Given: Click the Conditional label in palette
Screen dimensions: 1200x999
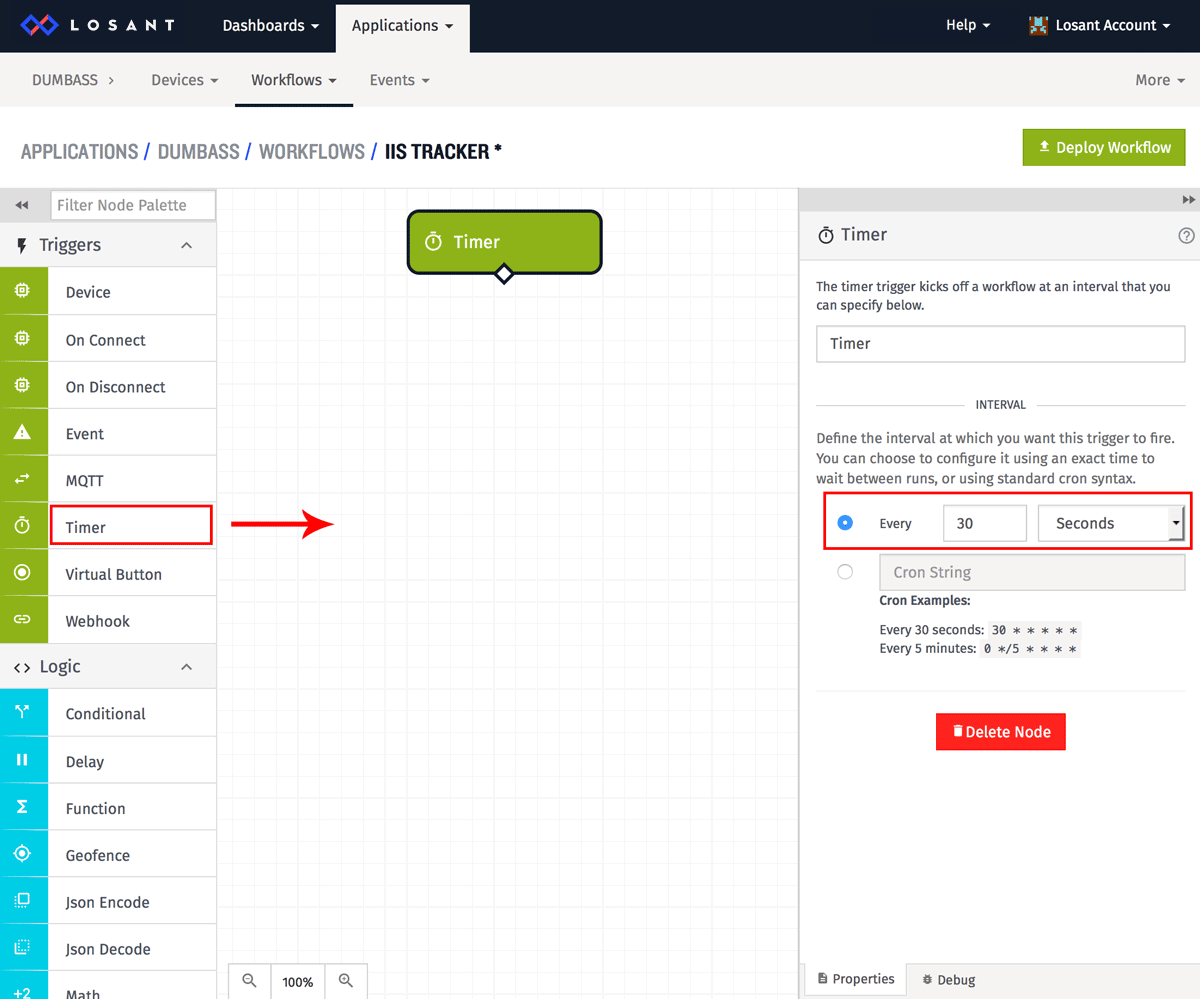Looking at the screenshot, I should (x=106, y=714).
